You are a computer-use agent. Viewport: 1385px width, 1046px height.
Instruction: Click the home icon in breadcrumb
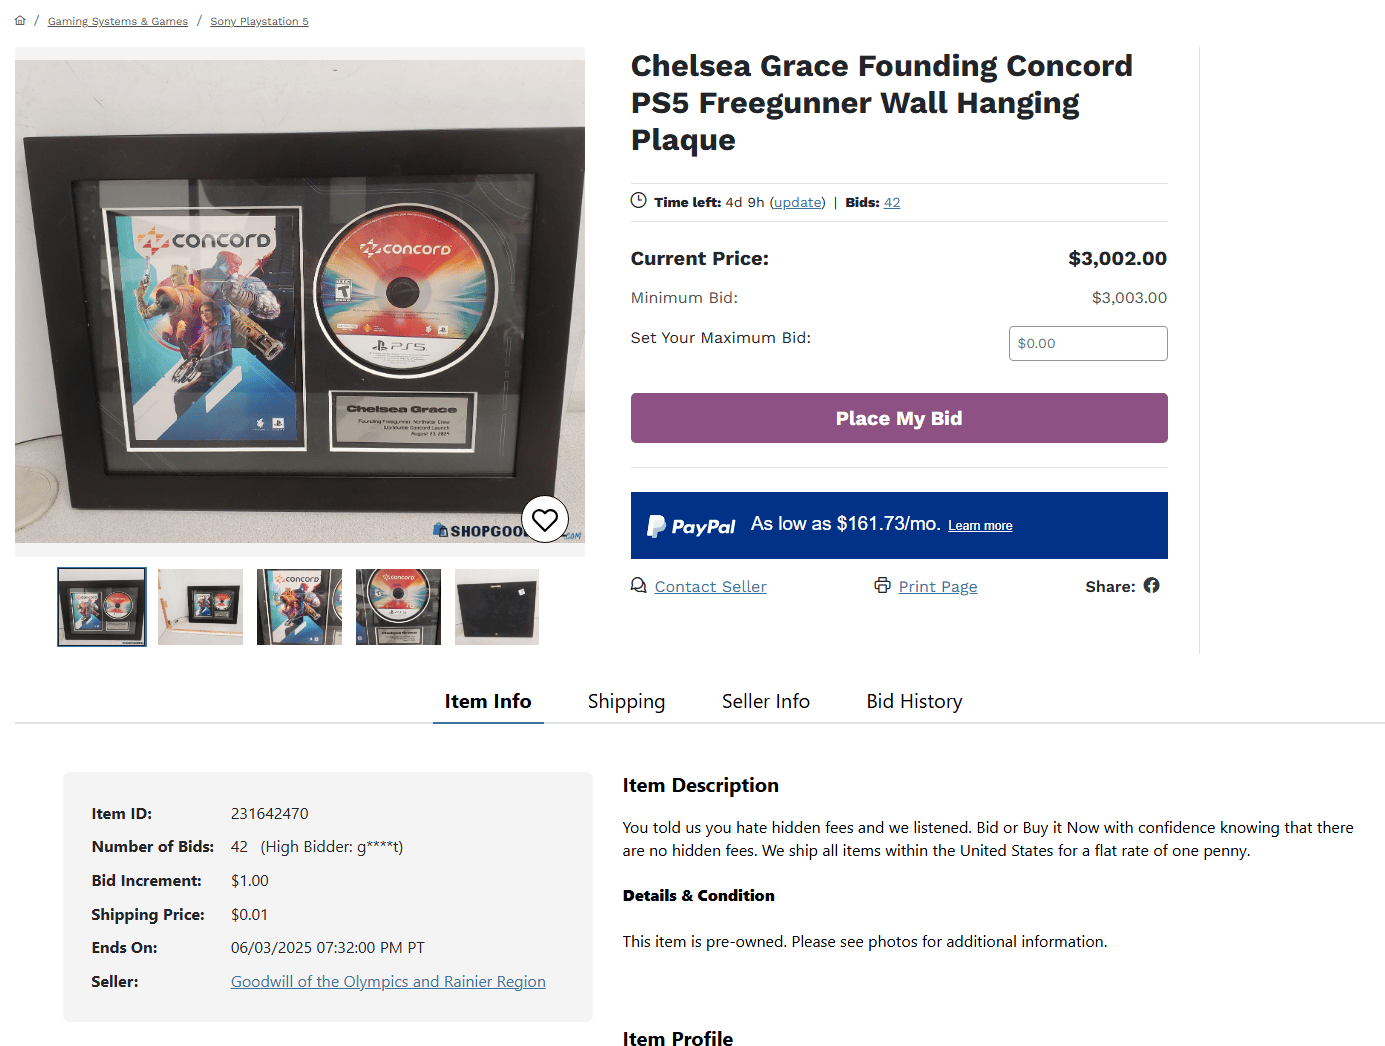pyautogui.click(x=20, y=20)
